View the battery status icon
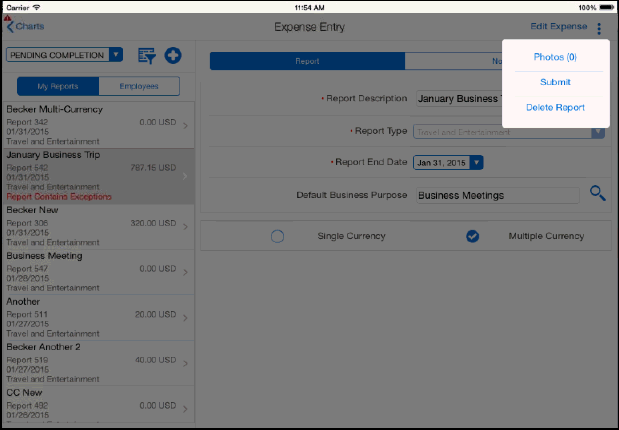This screenshot has width=619, height=430. (607, 8)
